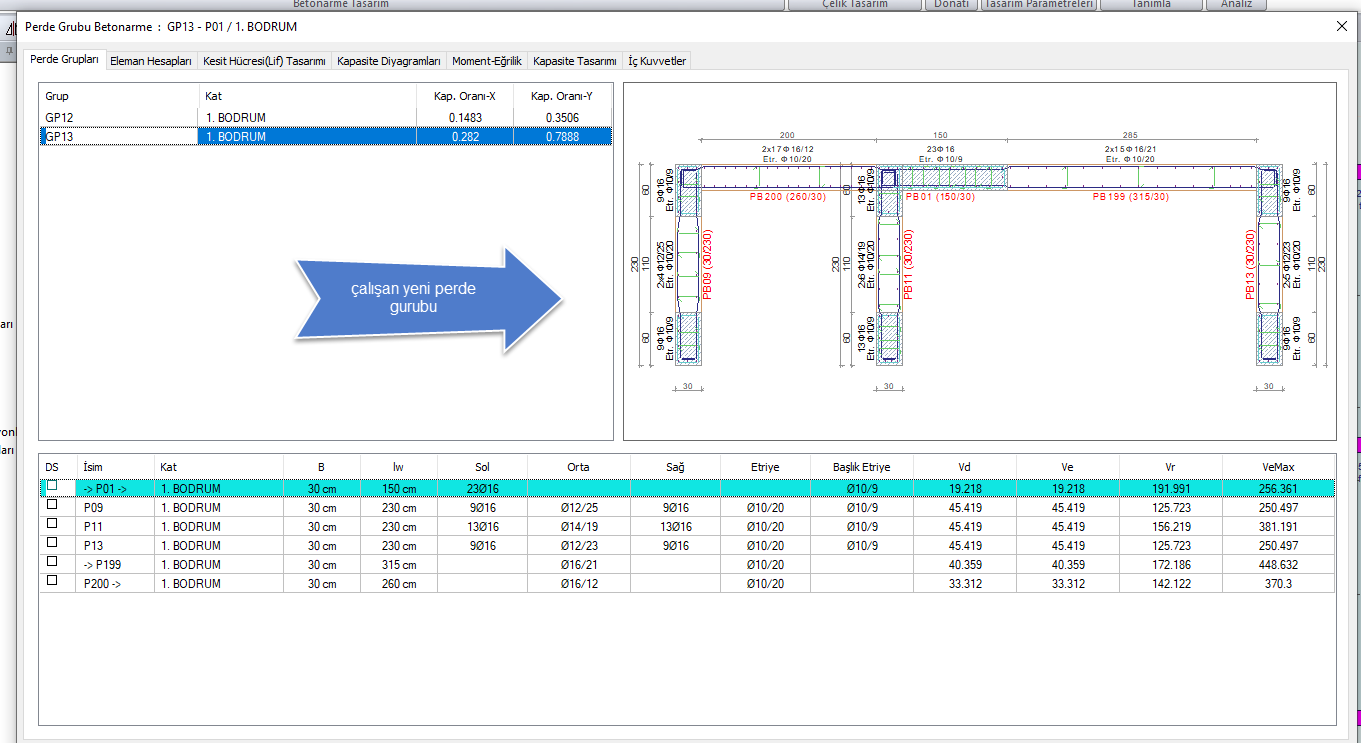
Task: Select the P09 name cell
Action: [x=114, y=507]
